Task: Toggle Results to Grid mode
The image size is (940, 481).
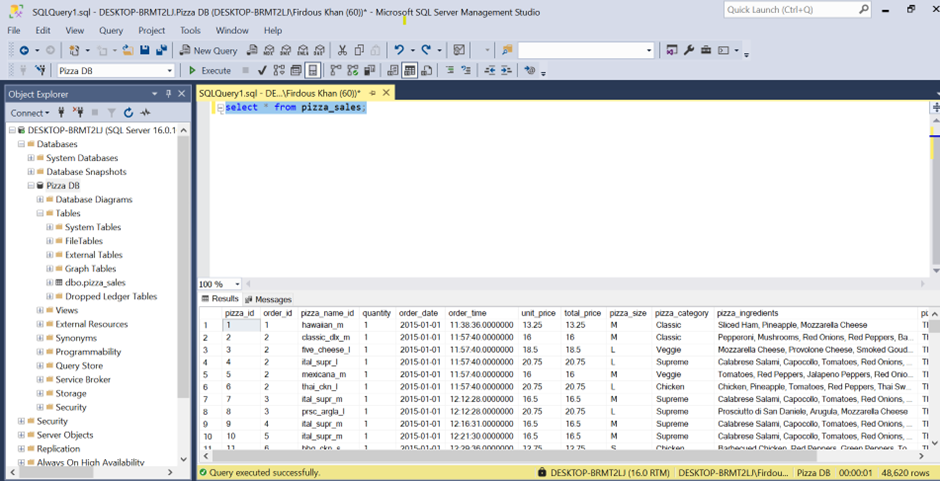Action: [x=409, y=71]
